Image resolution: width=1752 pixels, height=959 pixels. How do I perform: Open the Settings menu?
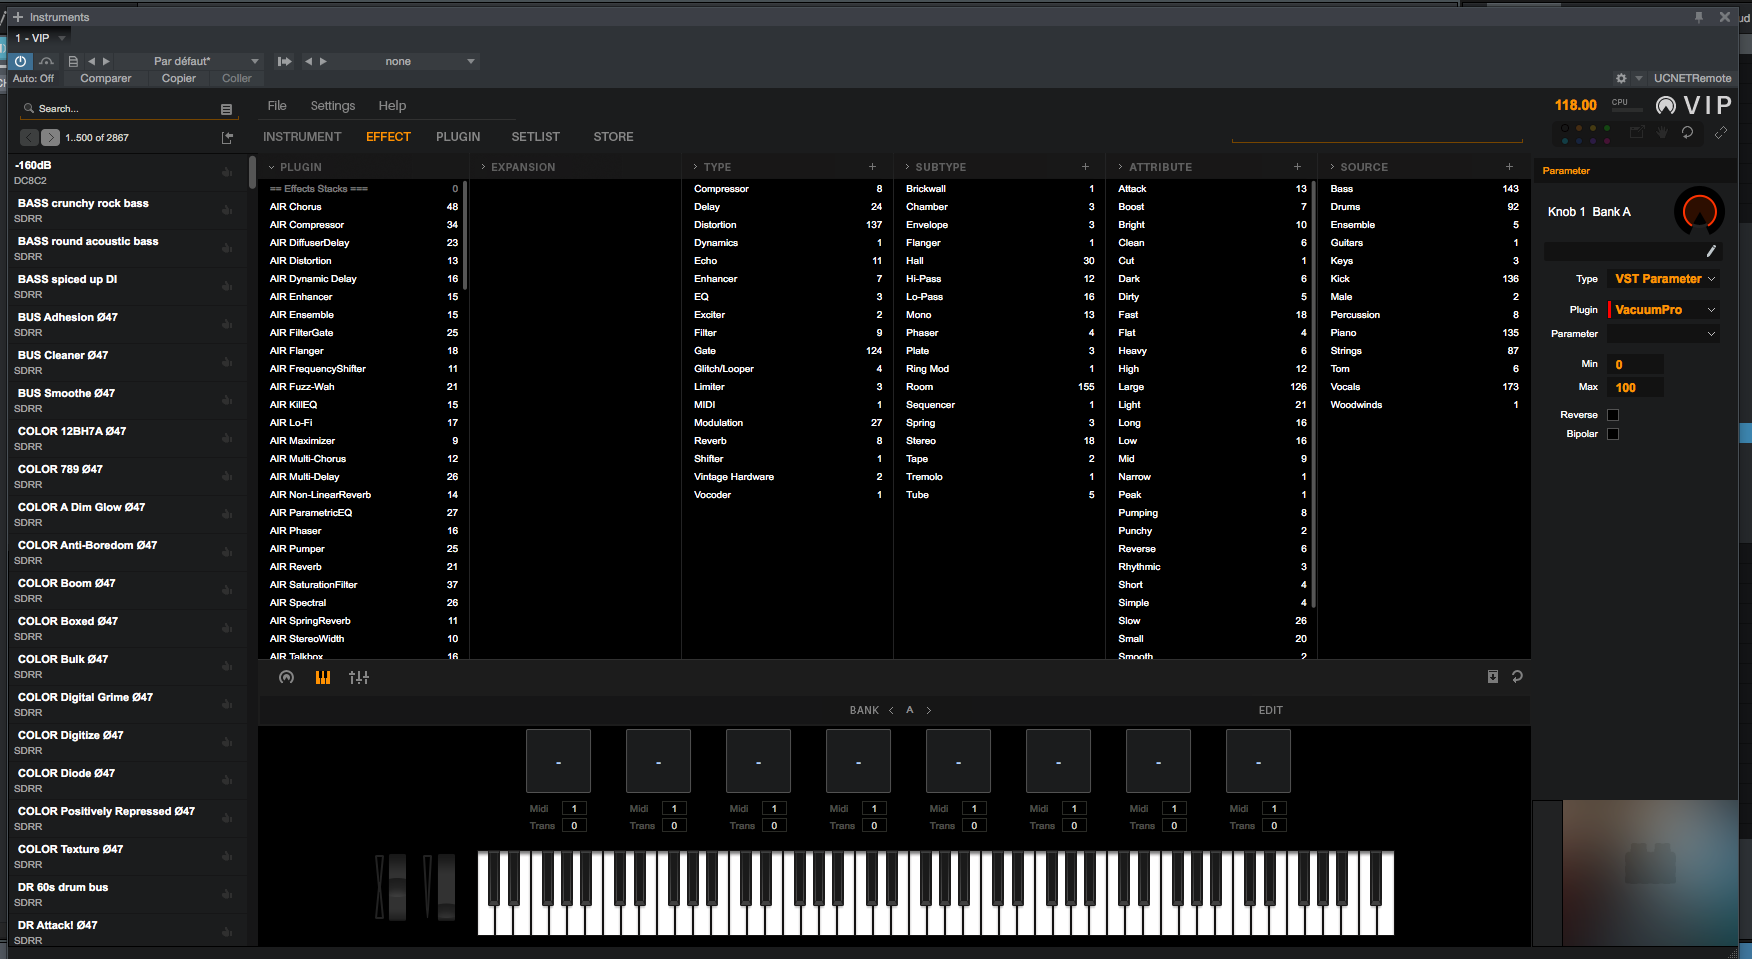coord(333,106)
